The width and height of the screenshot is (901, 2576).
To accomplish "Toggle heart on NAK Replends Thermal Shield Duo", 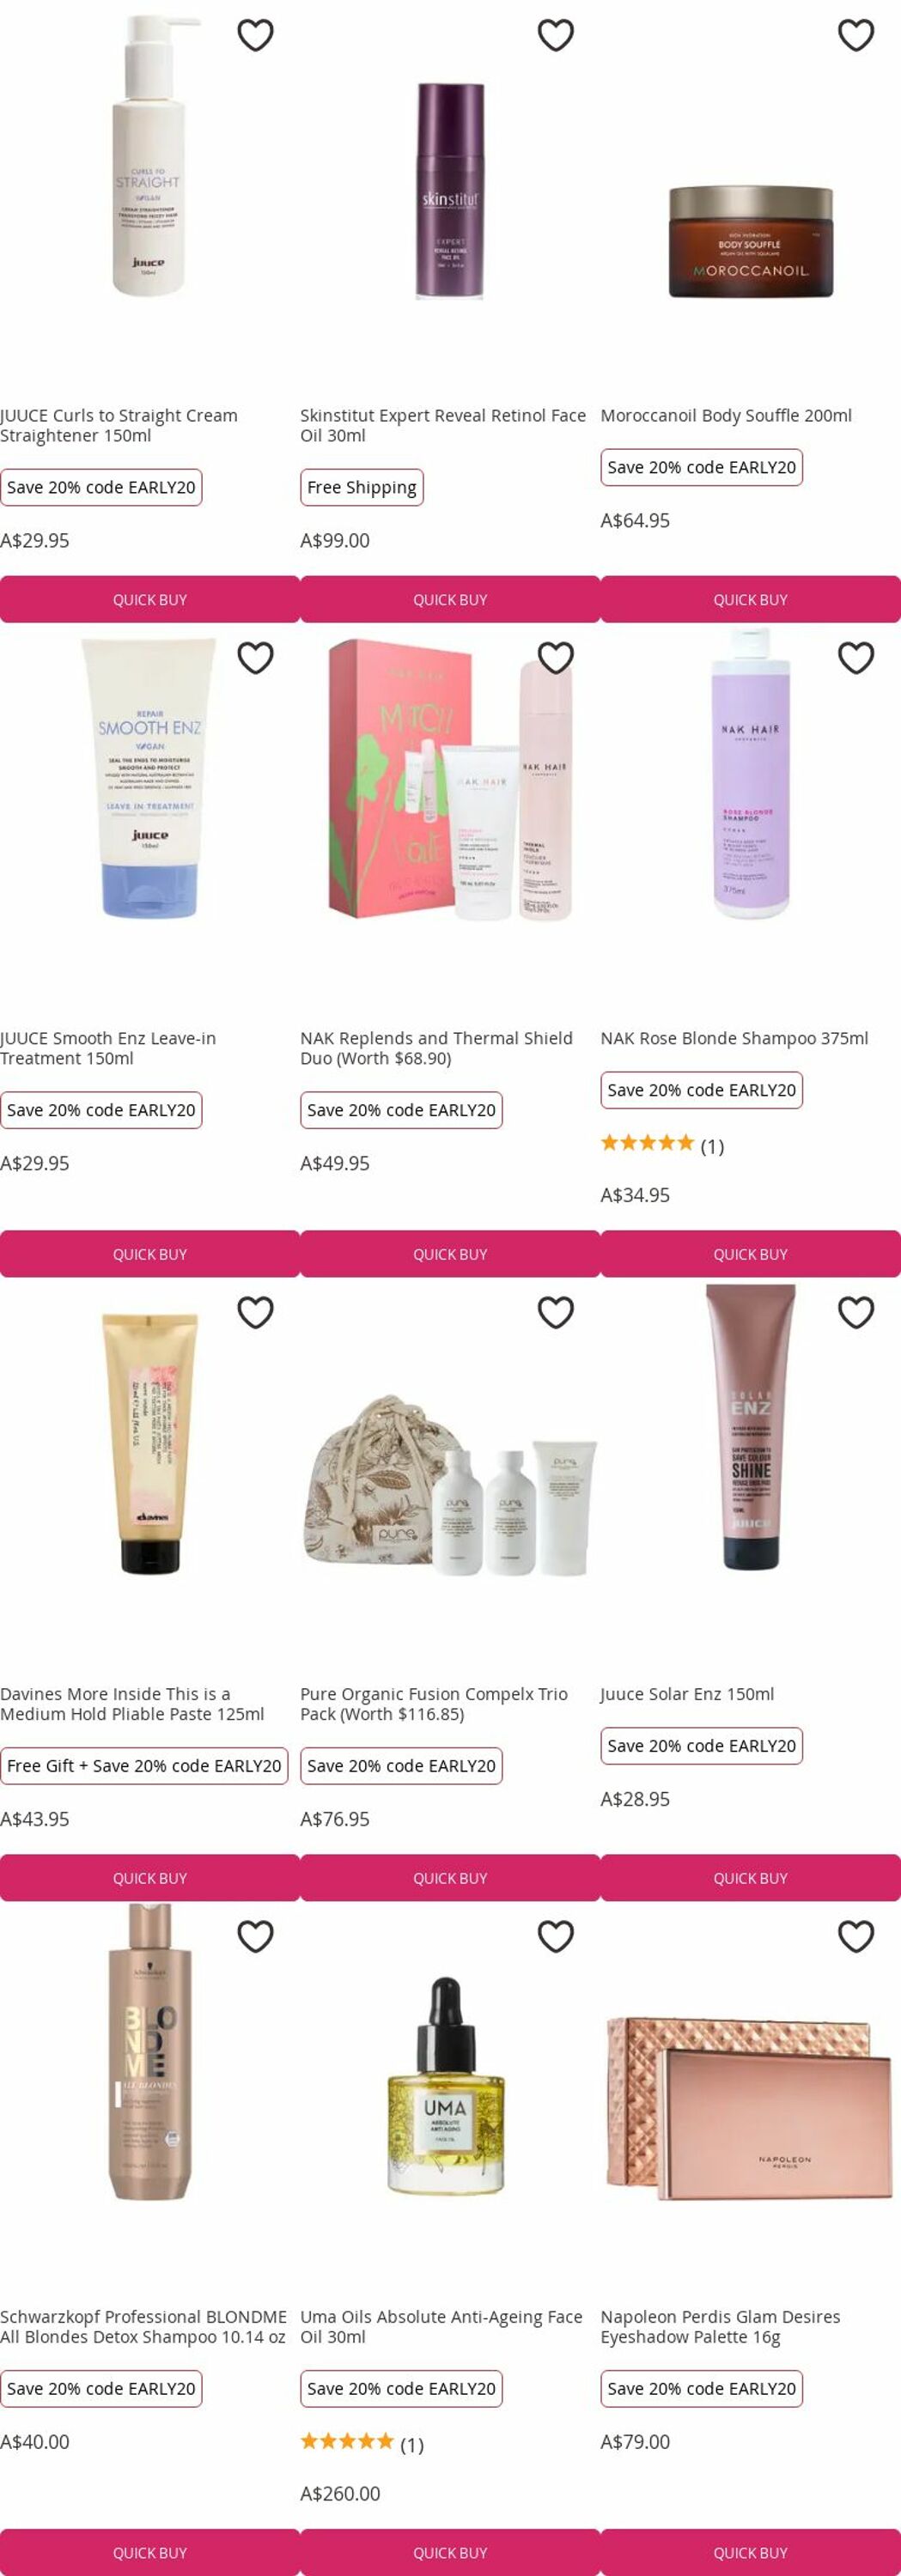I will [555, 658].
